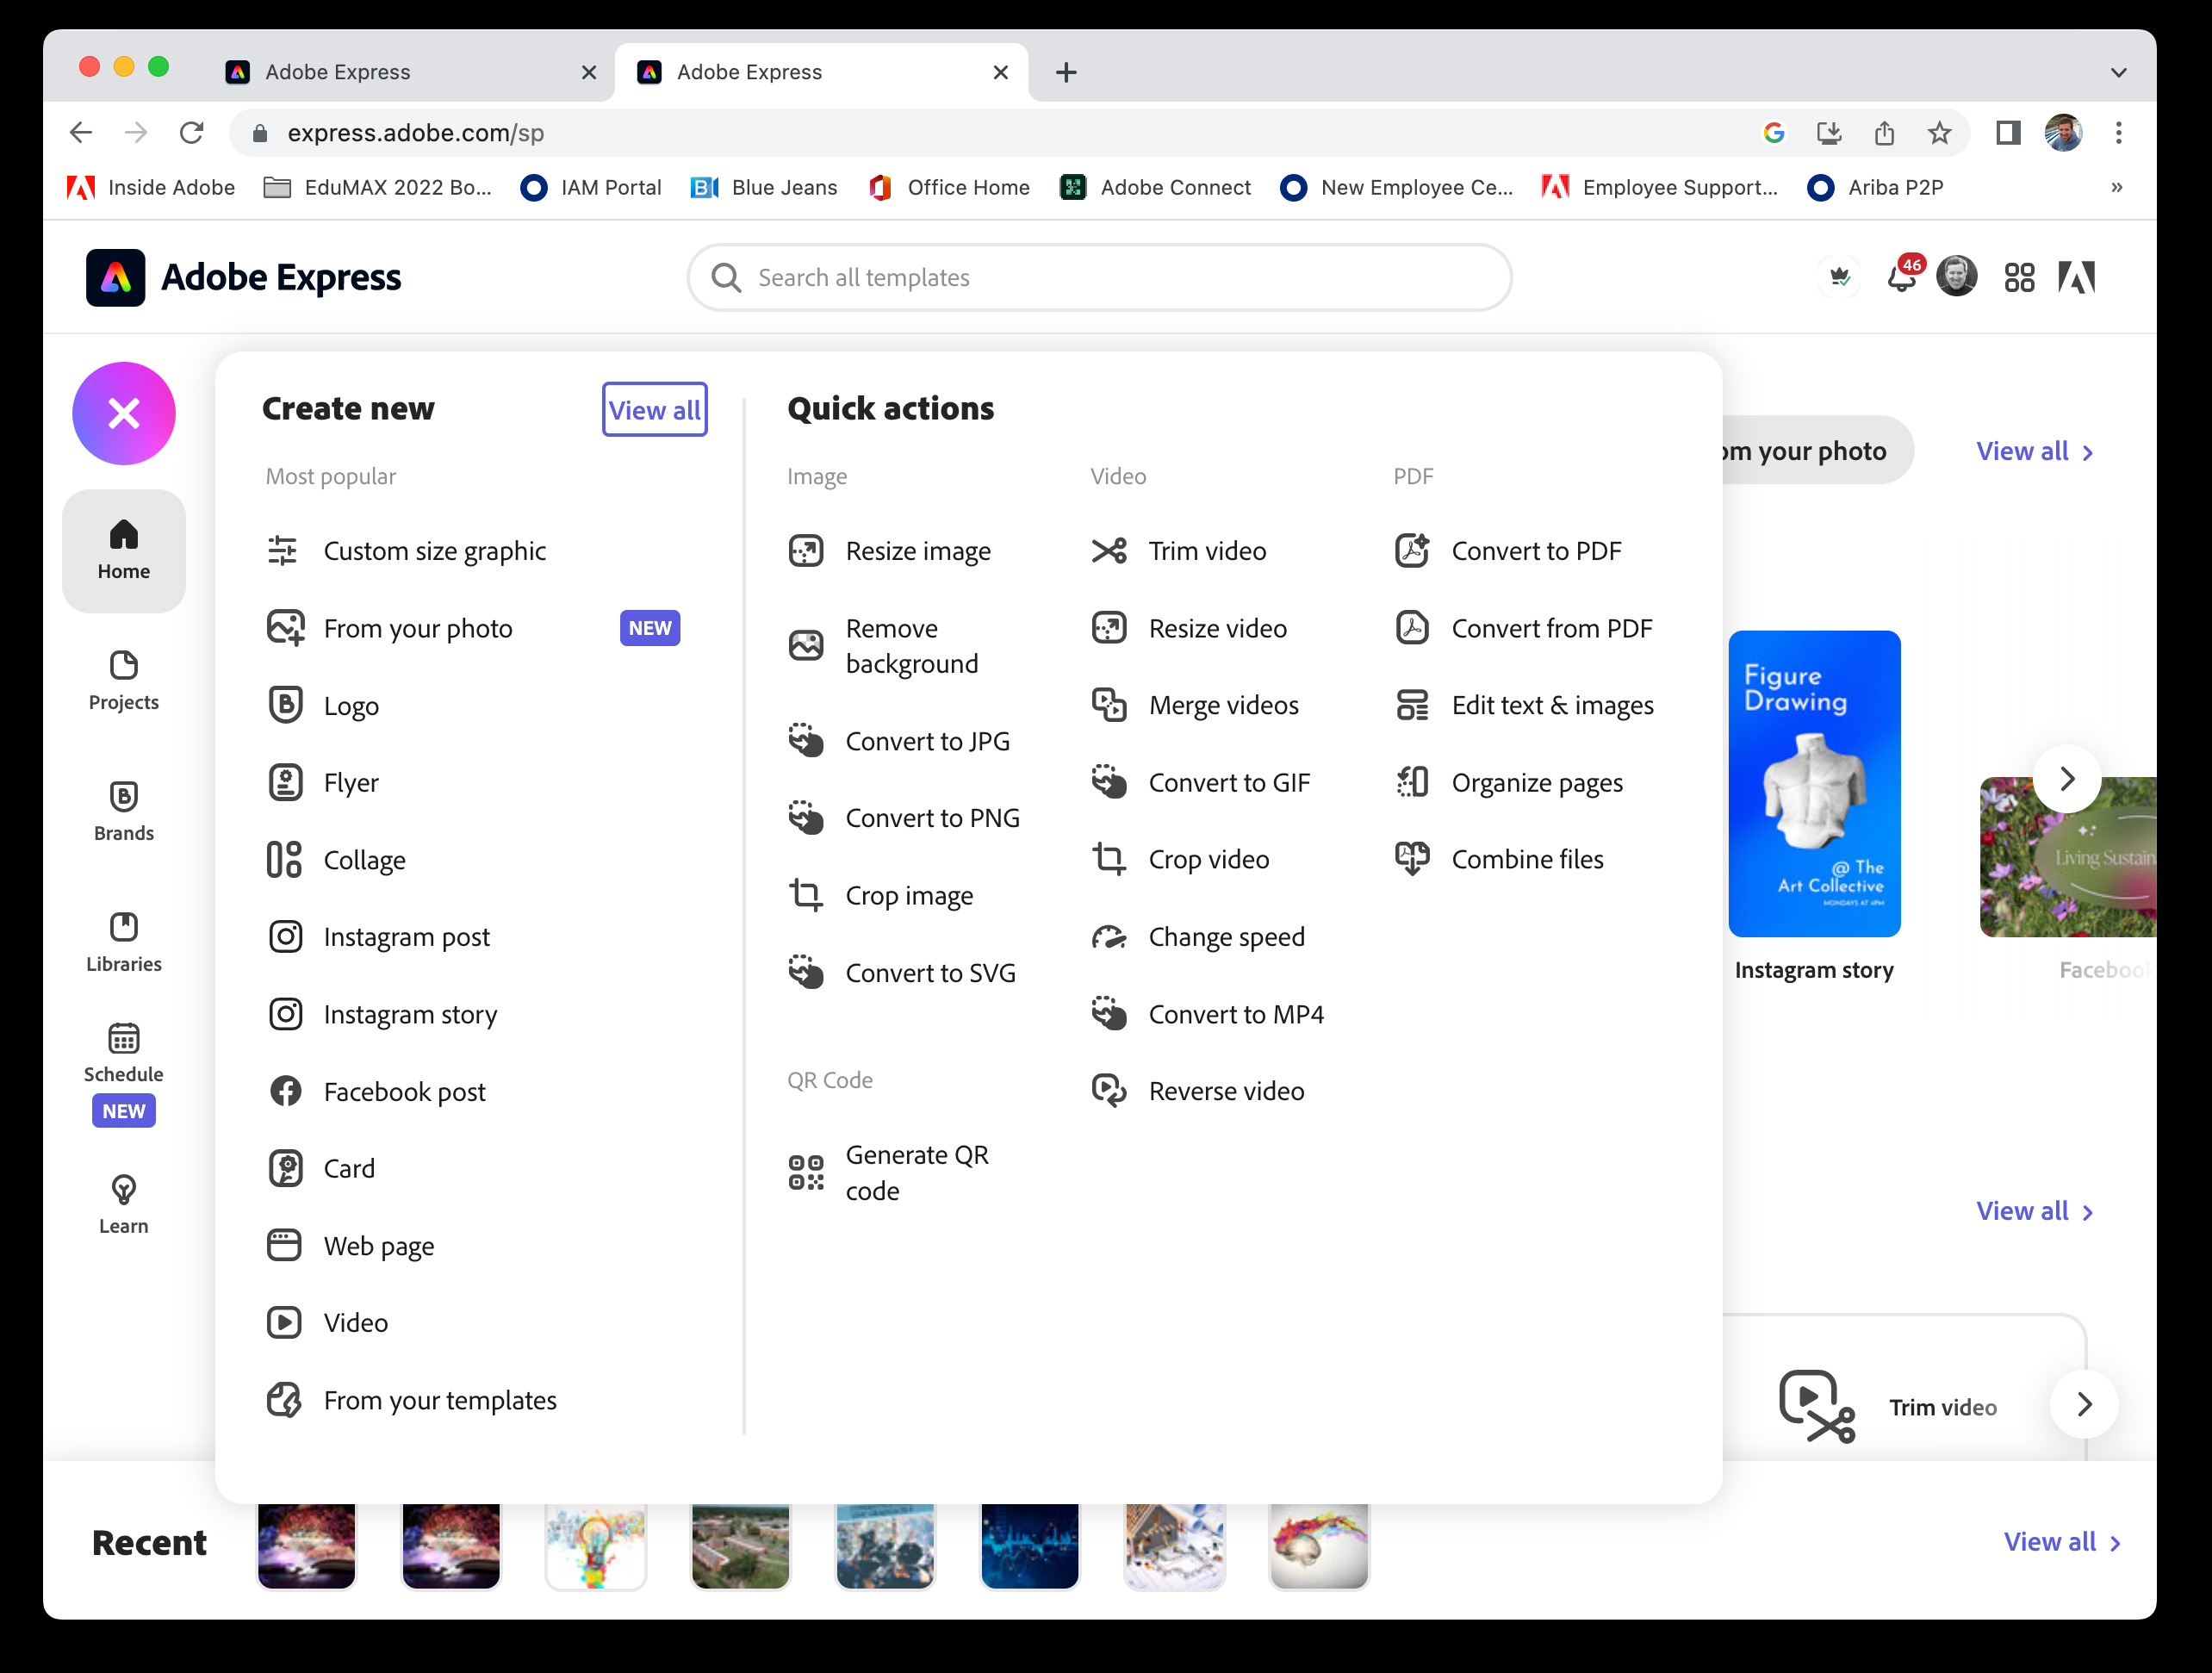The image size is (2212, 1673).
Task: Click the Search all templates field
Action: click(1100, 278)
